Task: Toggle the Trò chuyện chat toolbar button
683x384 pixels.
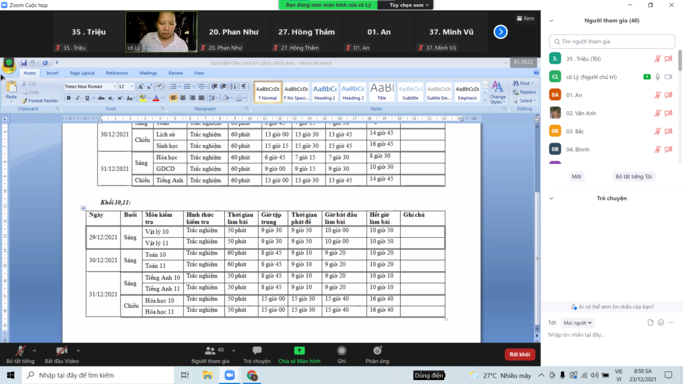Action: (x=257, y=354)
